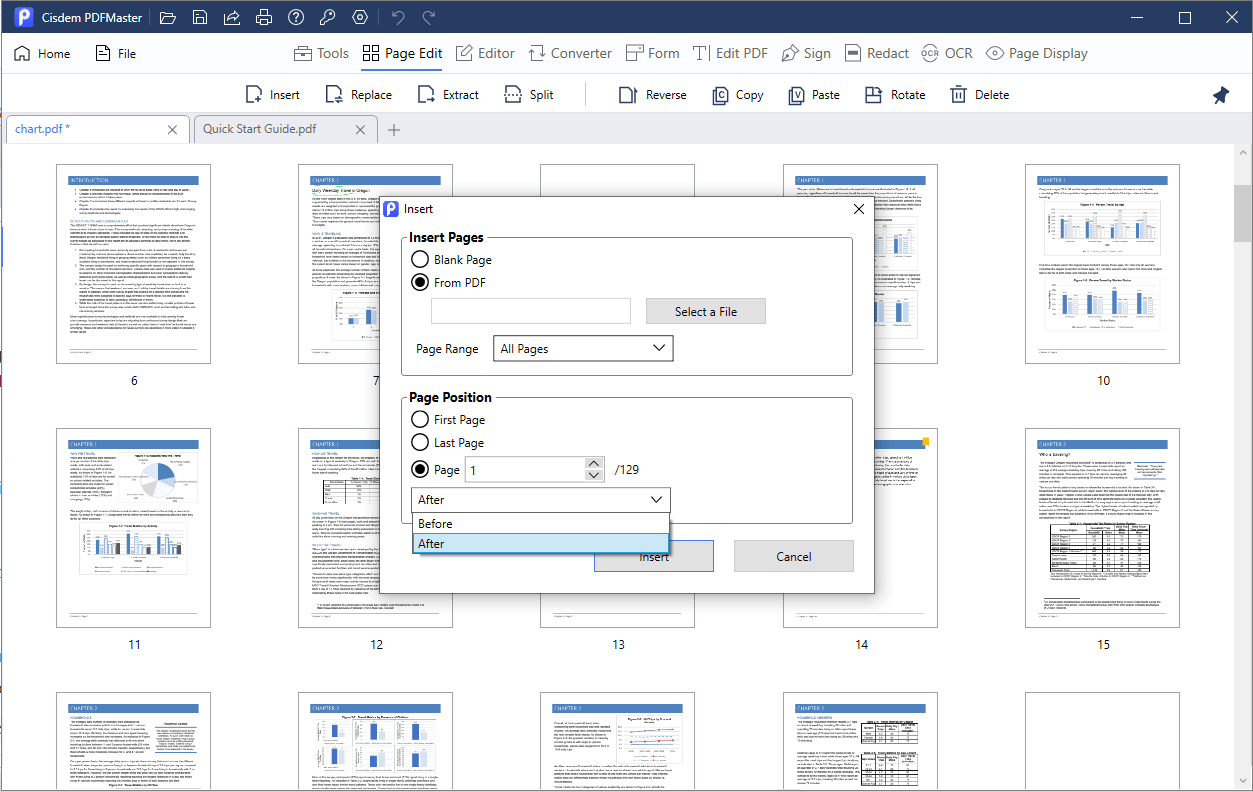
Task: Select page 15 thumbnail
Action: pyautogui.click(x=1103, y=528)
